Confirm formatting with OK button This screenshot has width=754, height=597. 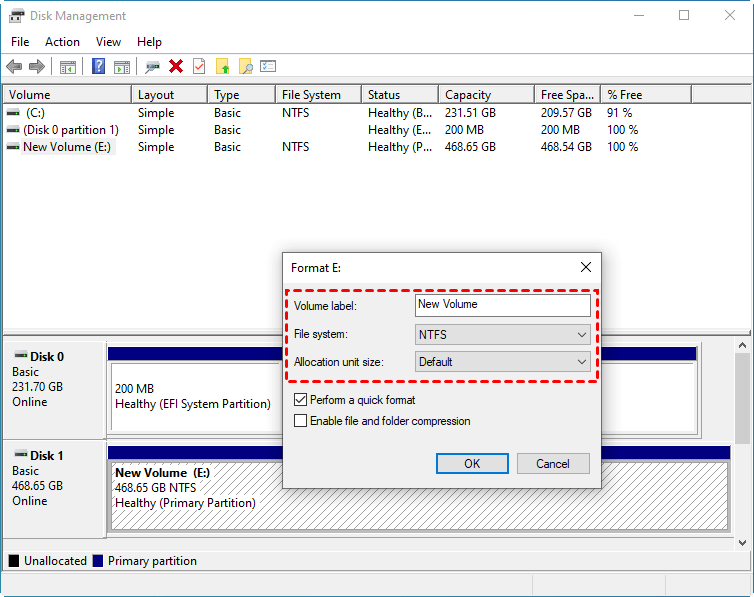click(x=472, y=463)
